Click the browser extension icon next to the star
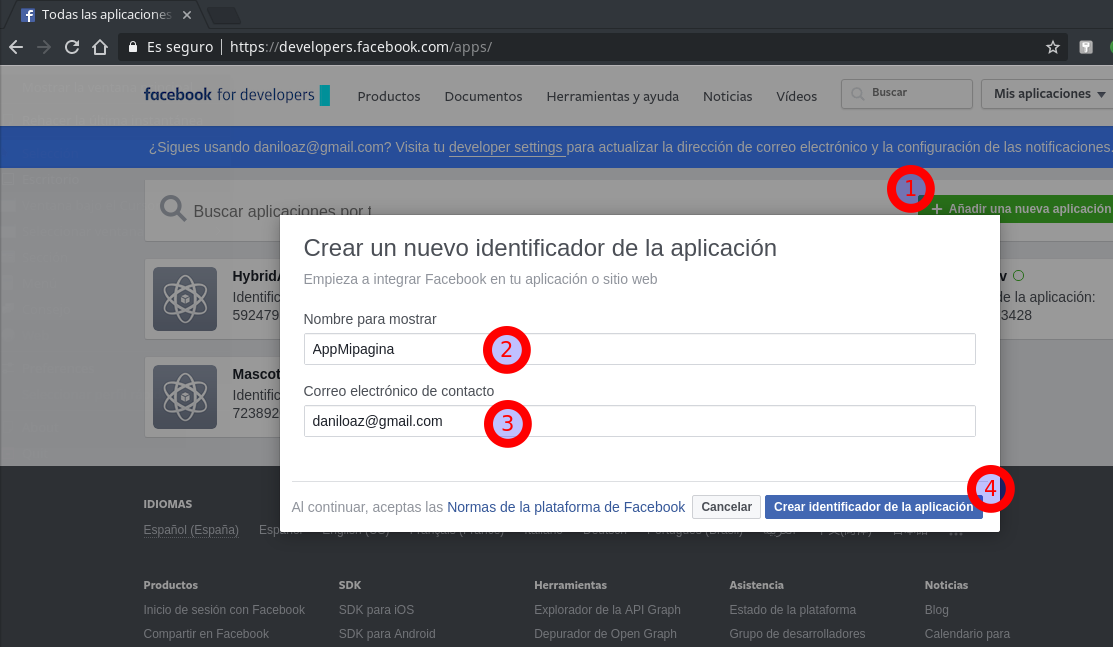Image resolution: width=1113 pixels, height=647 pixels. coord(1086,47)
